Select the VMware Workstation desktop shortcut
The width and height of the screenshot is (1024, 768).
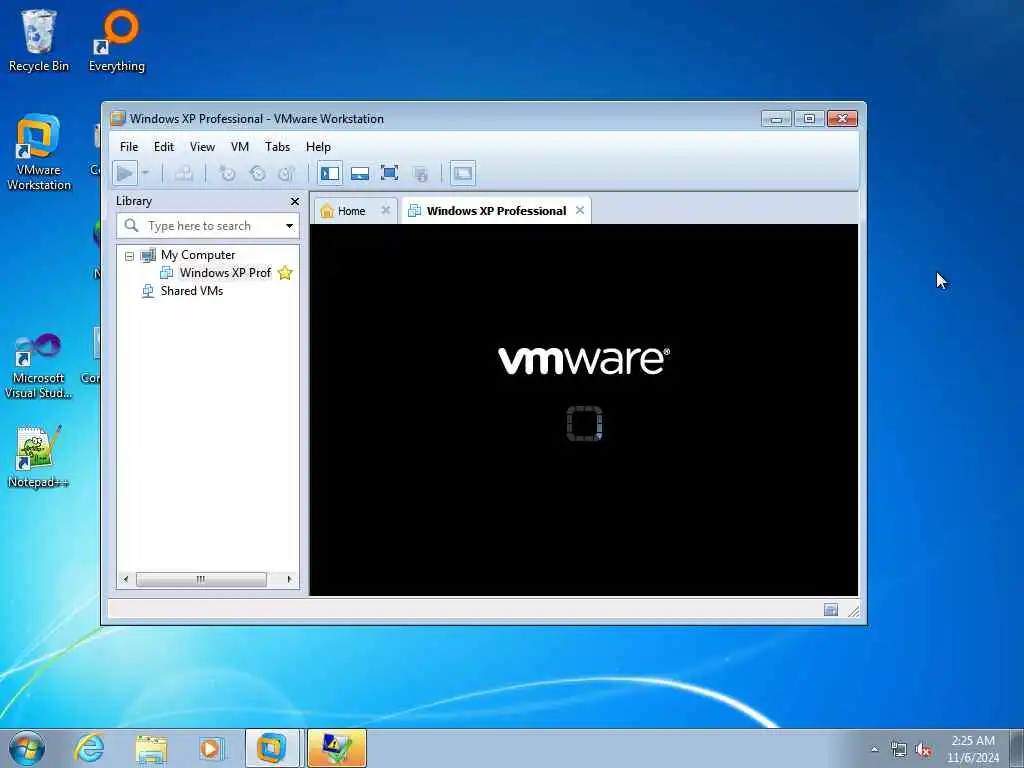pos(39,152)
